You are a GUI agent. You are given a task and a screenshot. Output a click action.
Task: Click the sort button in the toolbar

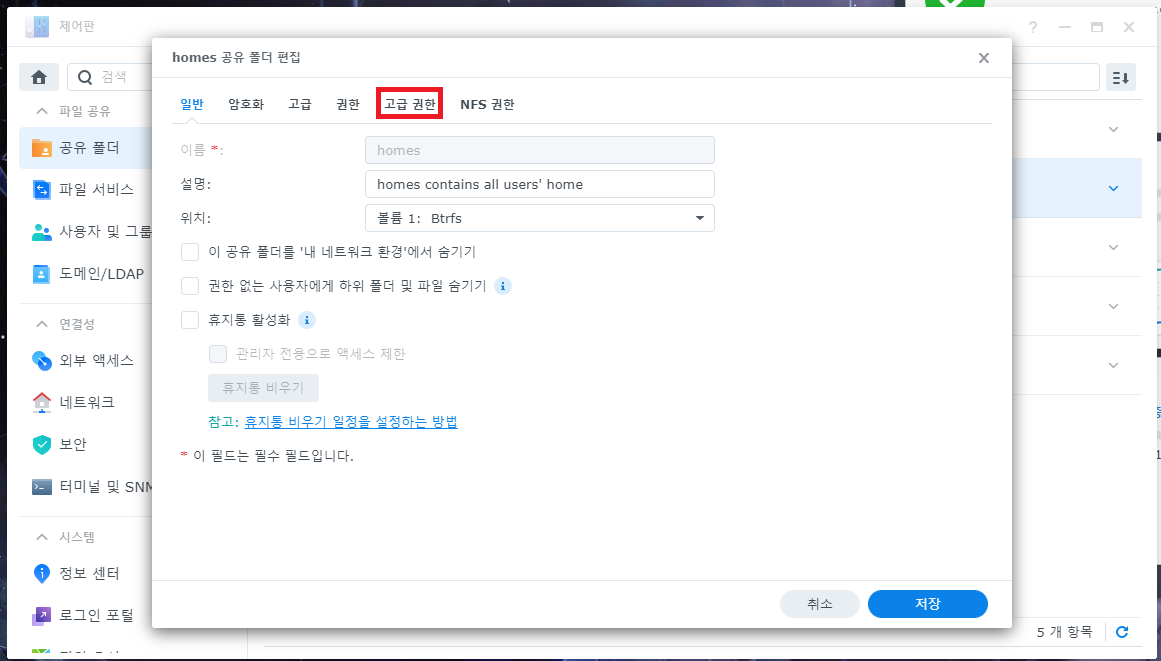(x=1121, y=77)
